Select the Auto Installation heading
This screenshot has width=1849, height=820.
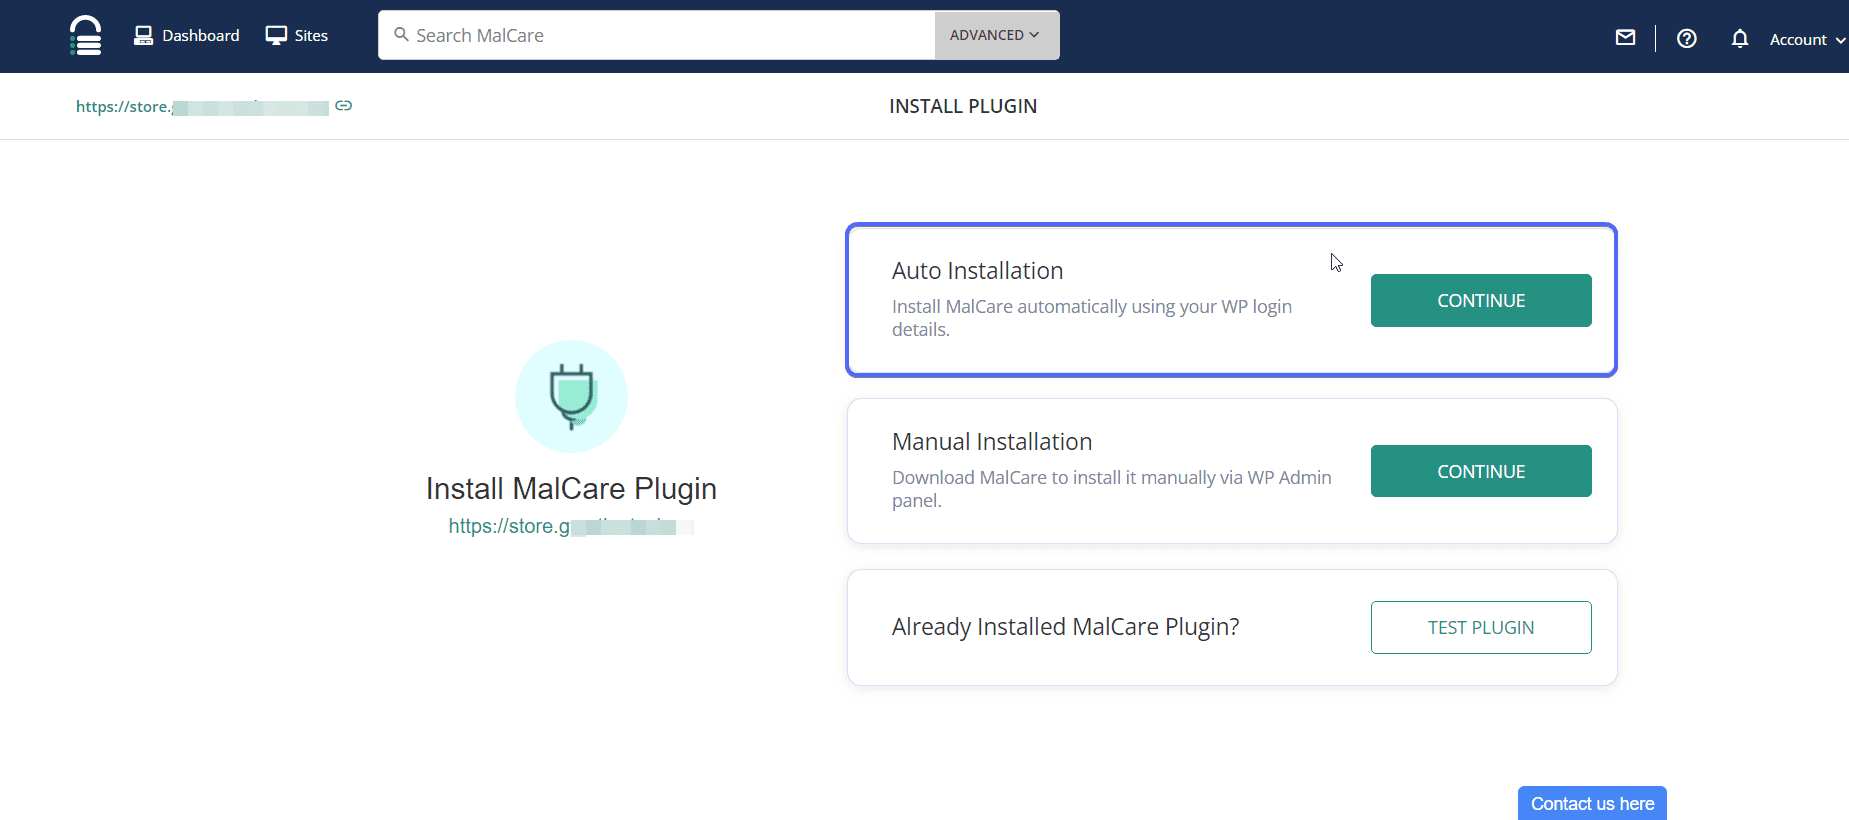[x=977, y=271]
